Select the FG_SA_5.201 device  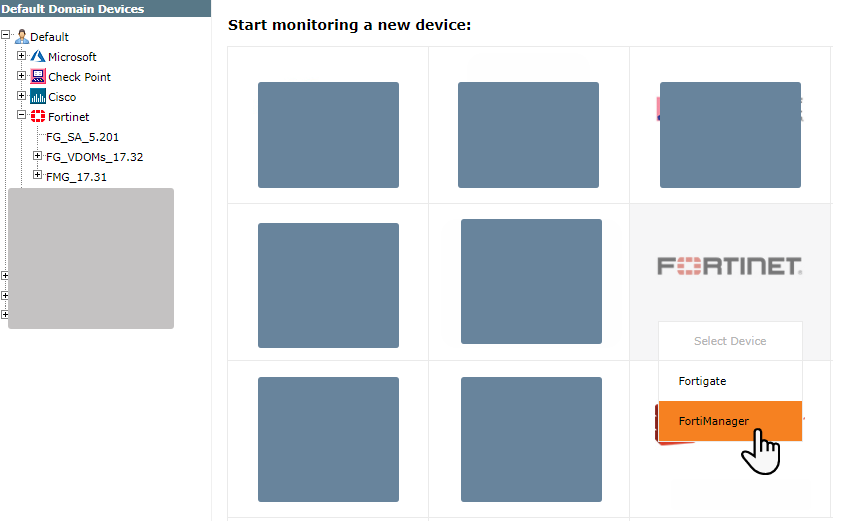click(x=82, y=137)
